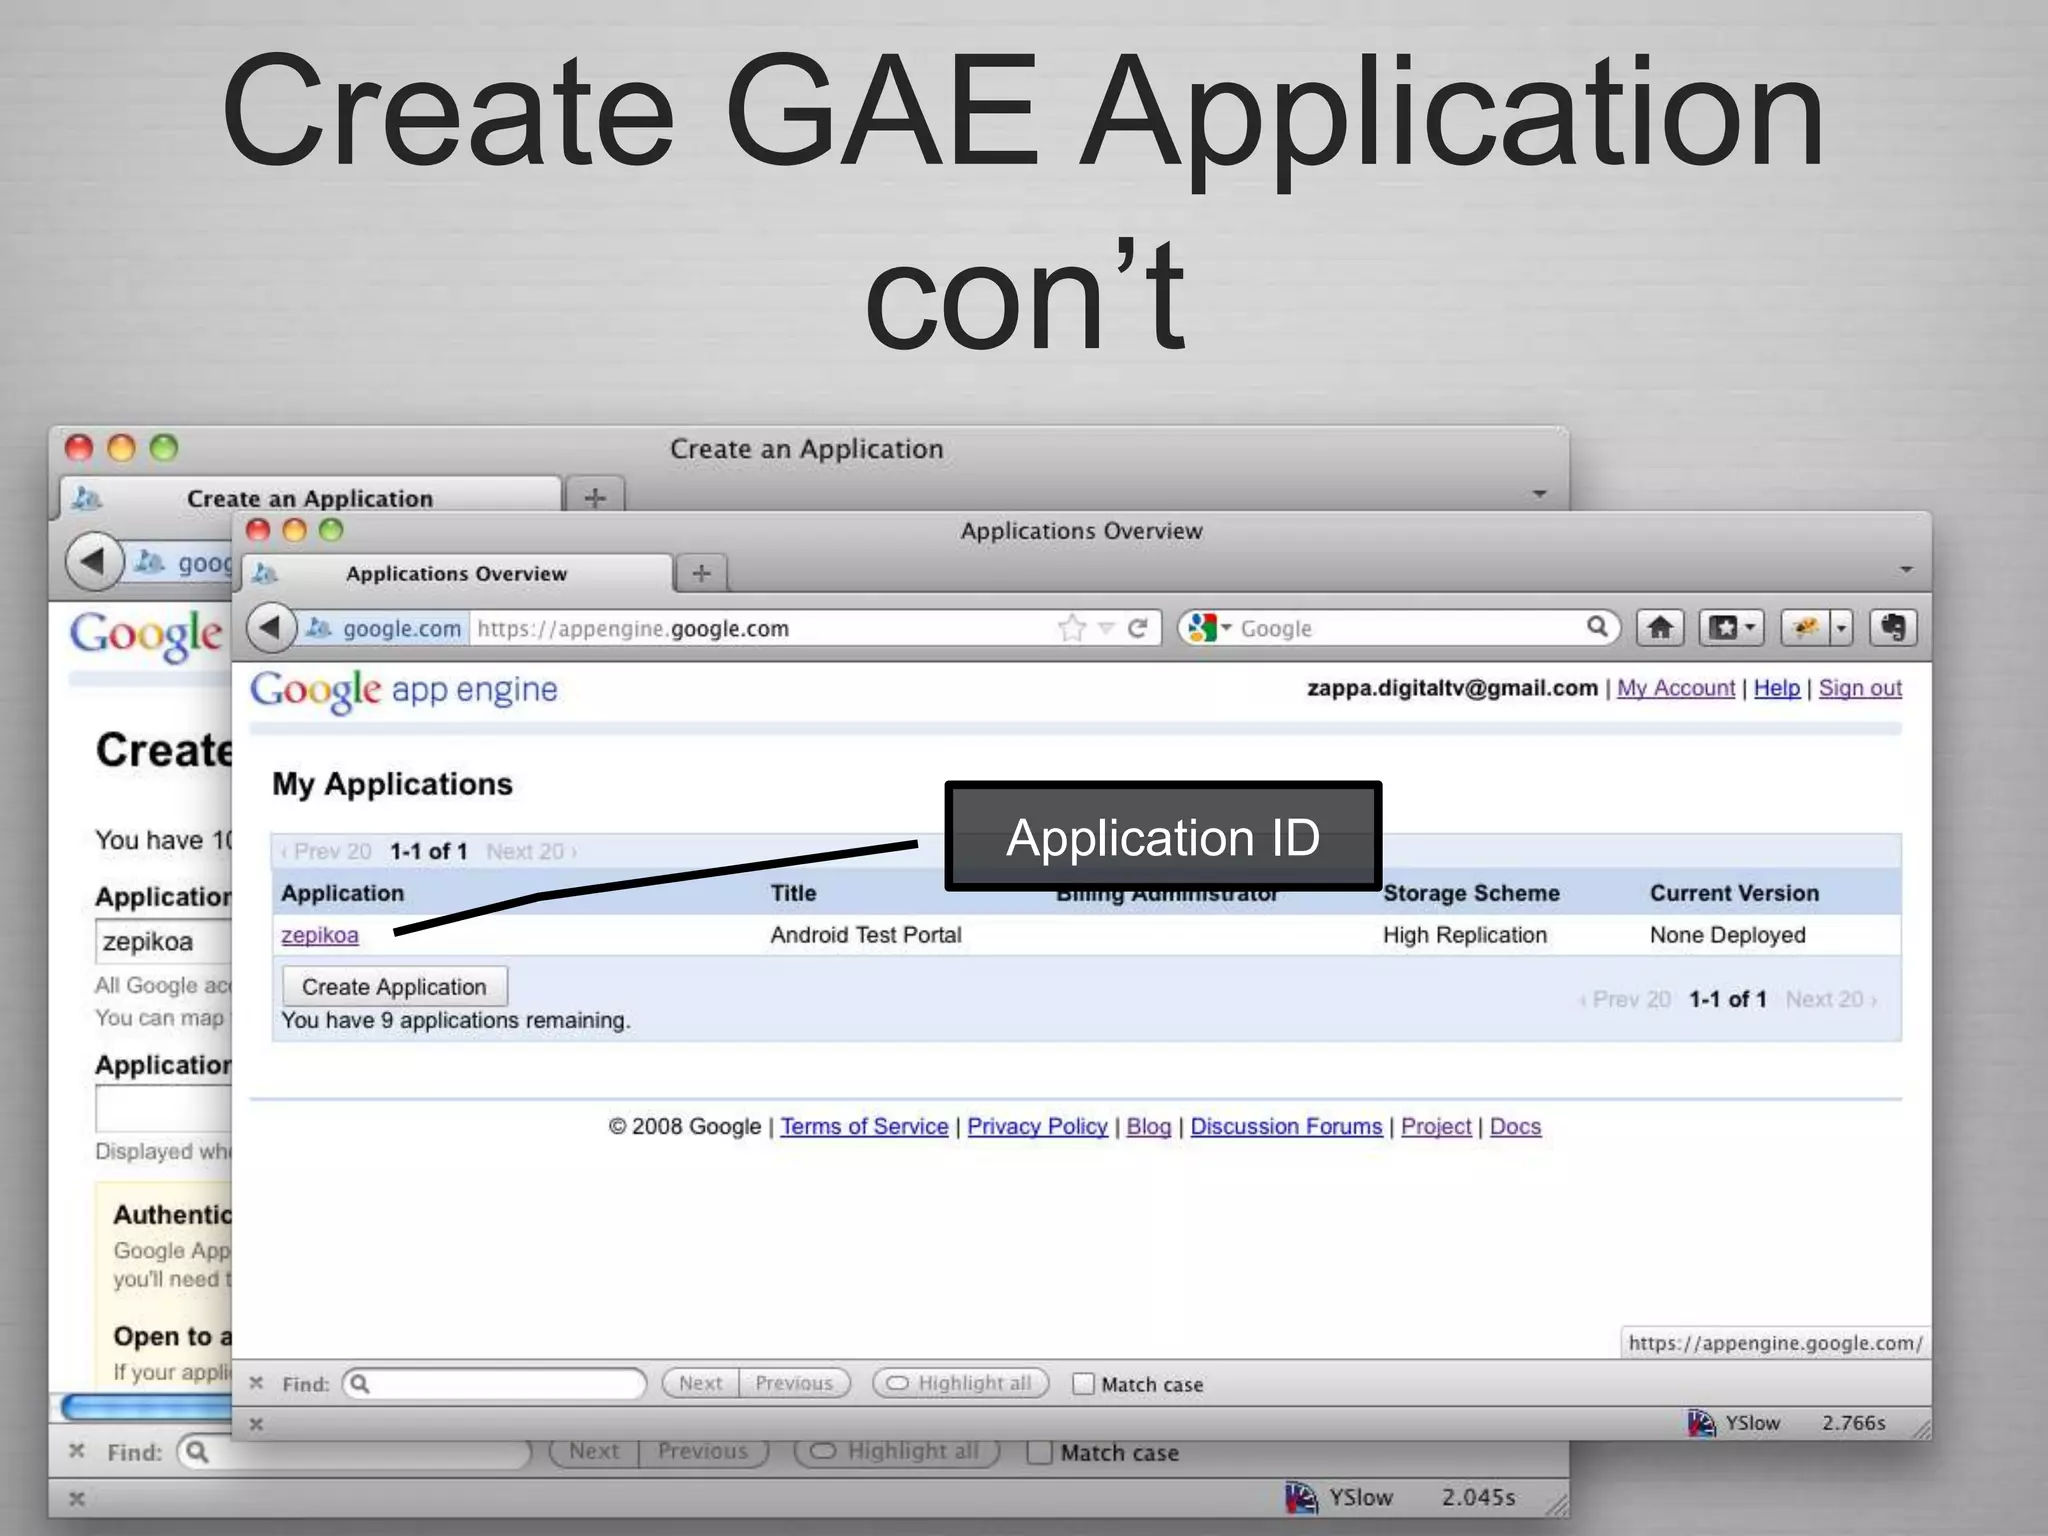
Task: Click the Create Application button
Action: coord(394,986)
